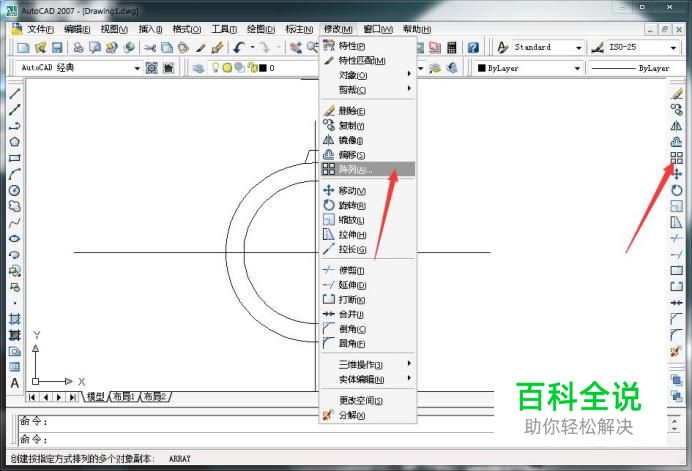Click the black ByLayer color square
The width and height of the screenshot is (692, 471).
coord(482,68)
